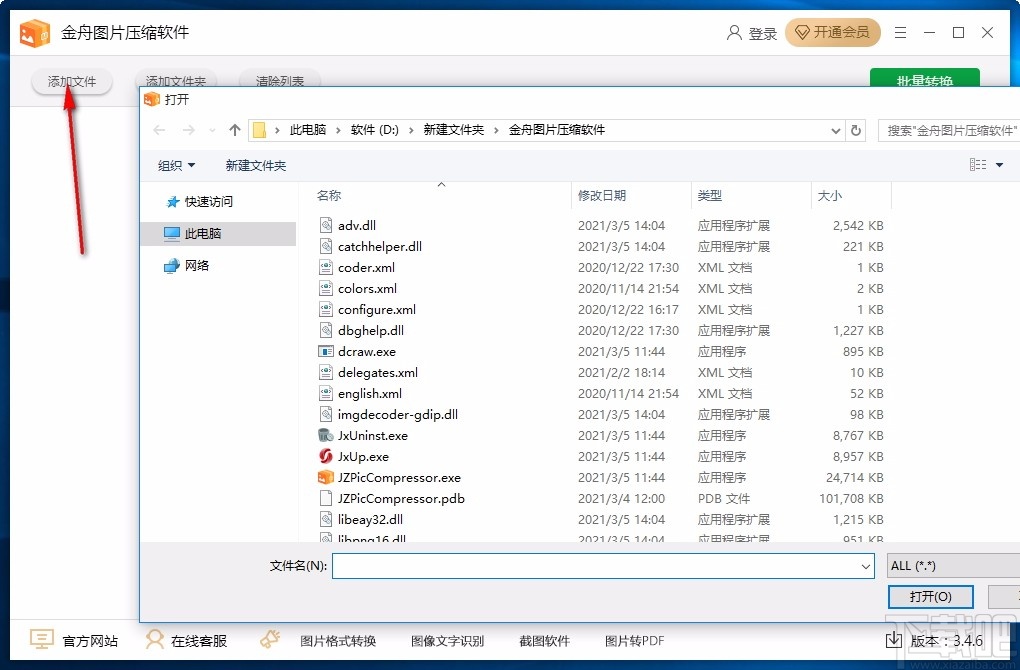
Task: Click the 在线客服 customer service icon
Action: coord(155,639)
